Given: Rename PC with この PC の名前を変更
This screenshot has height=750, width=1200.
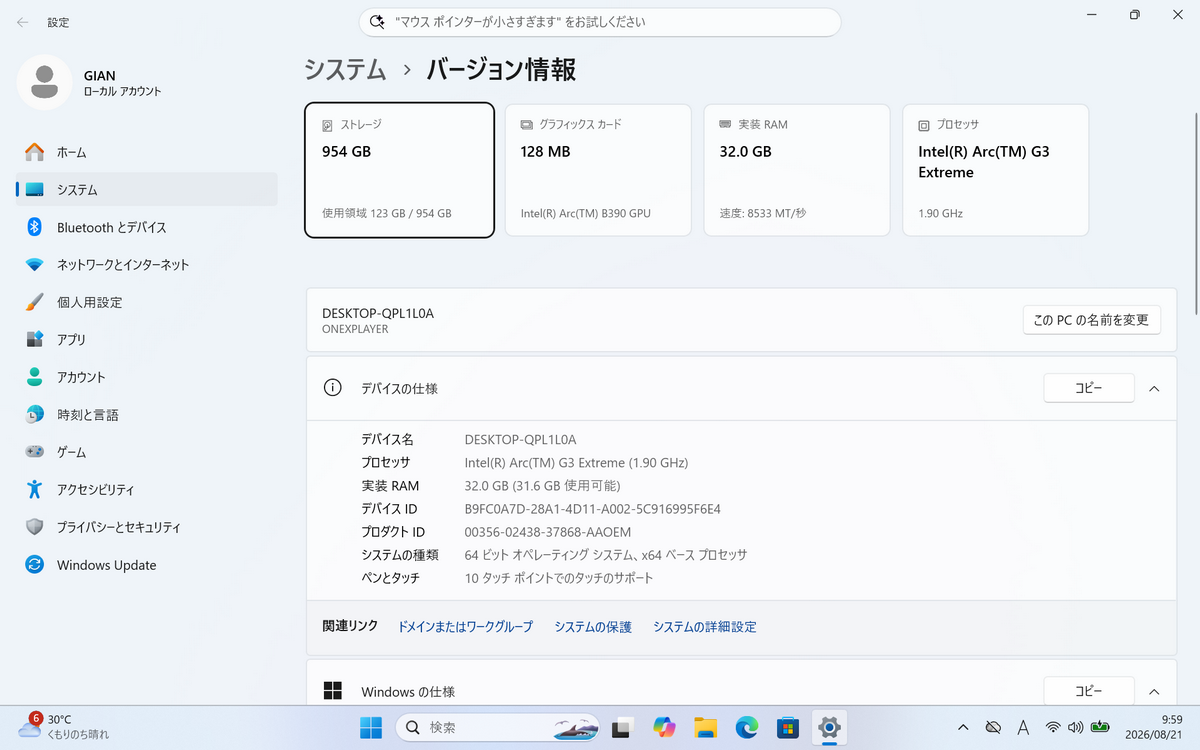Looking at the screenshot, I should point(1092,320).
